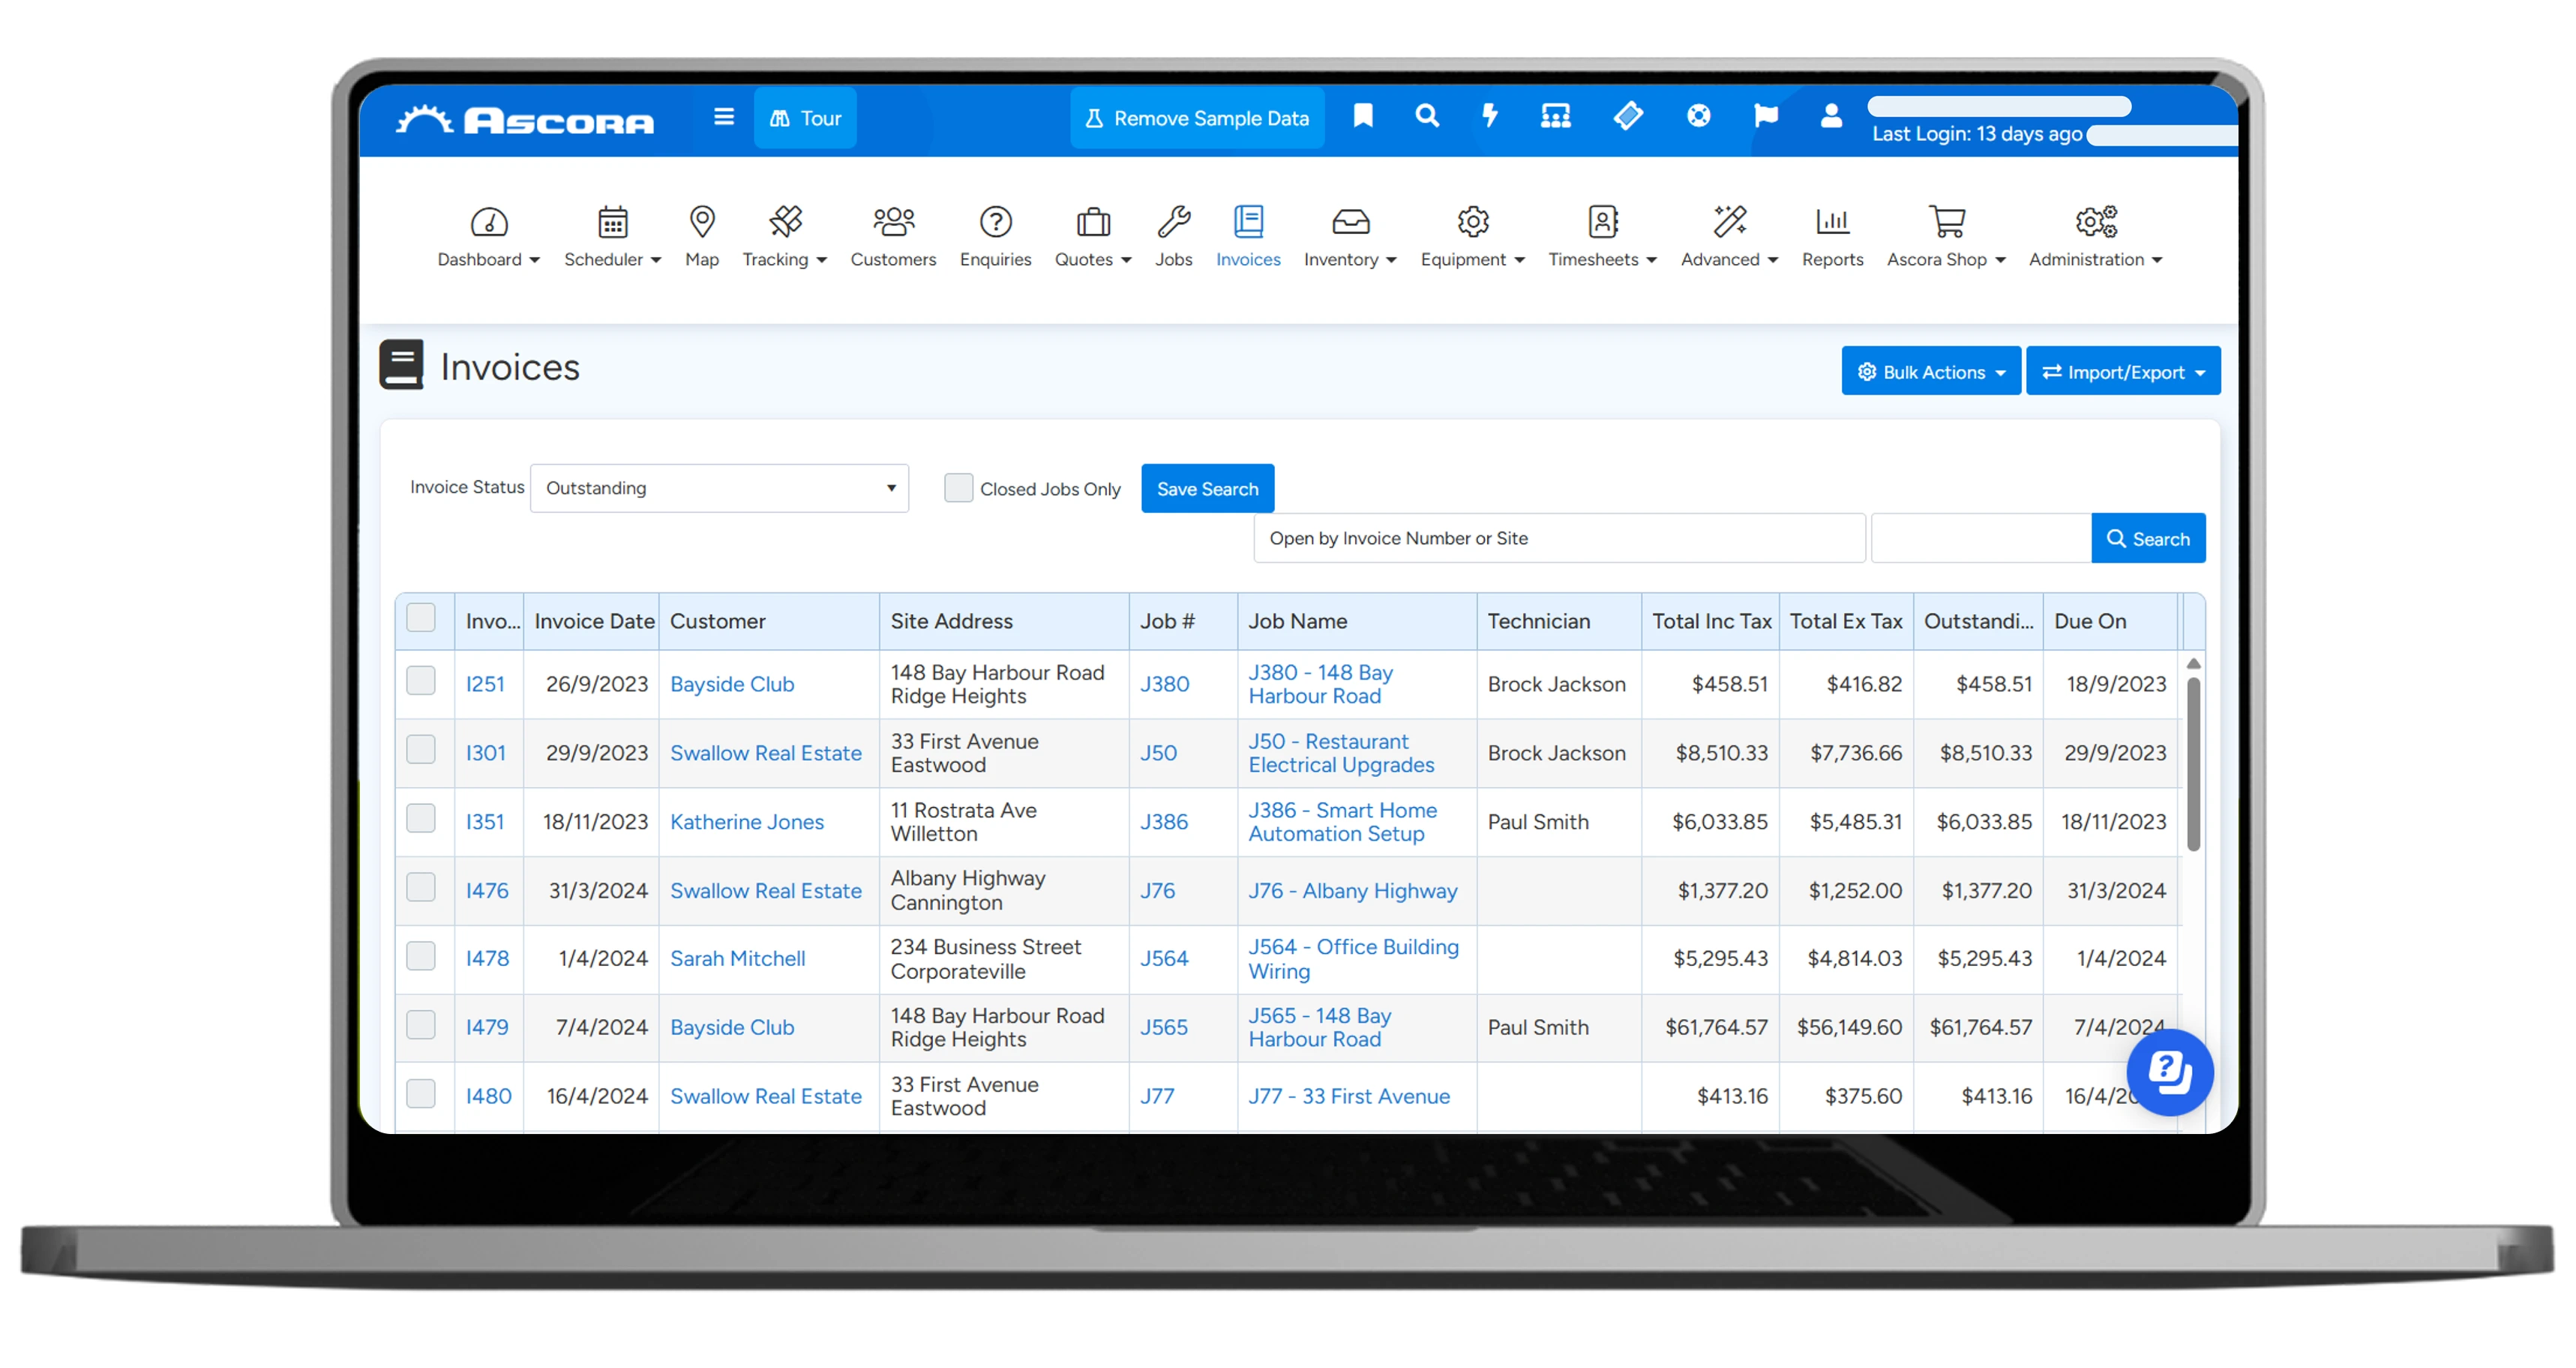The width and height of the screenshot is (2576, 1368).
Task: Expand the Dashboard menu label
Action: point(489,260)
